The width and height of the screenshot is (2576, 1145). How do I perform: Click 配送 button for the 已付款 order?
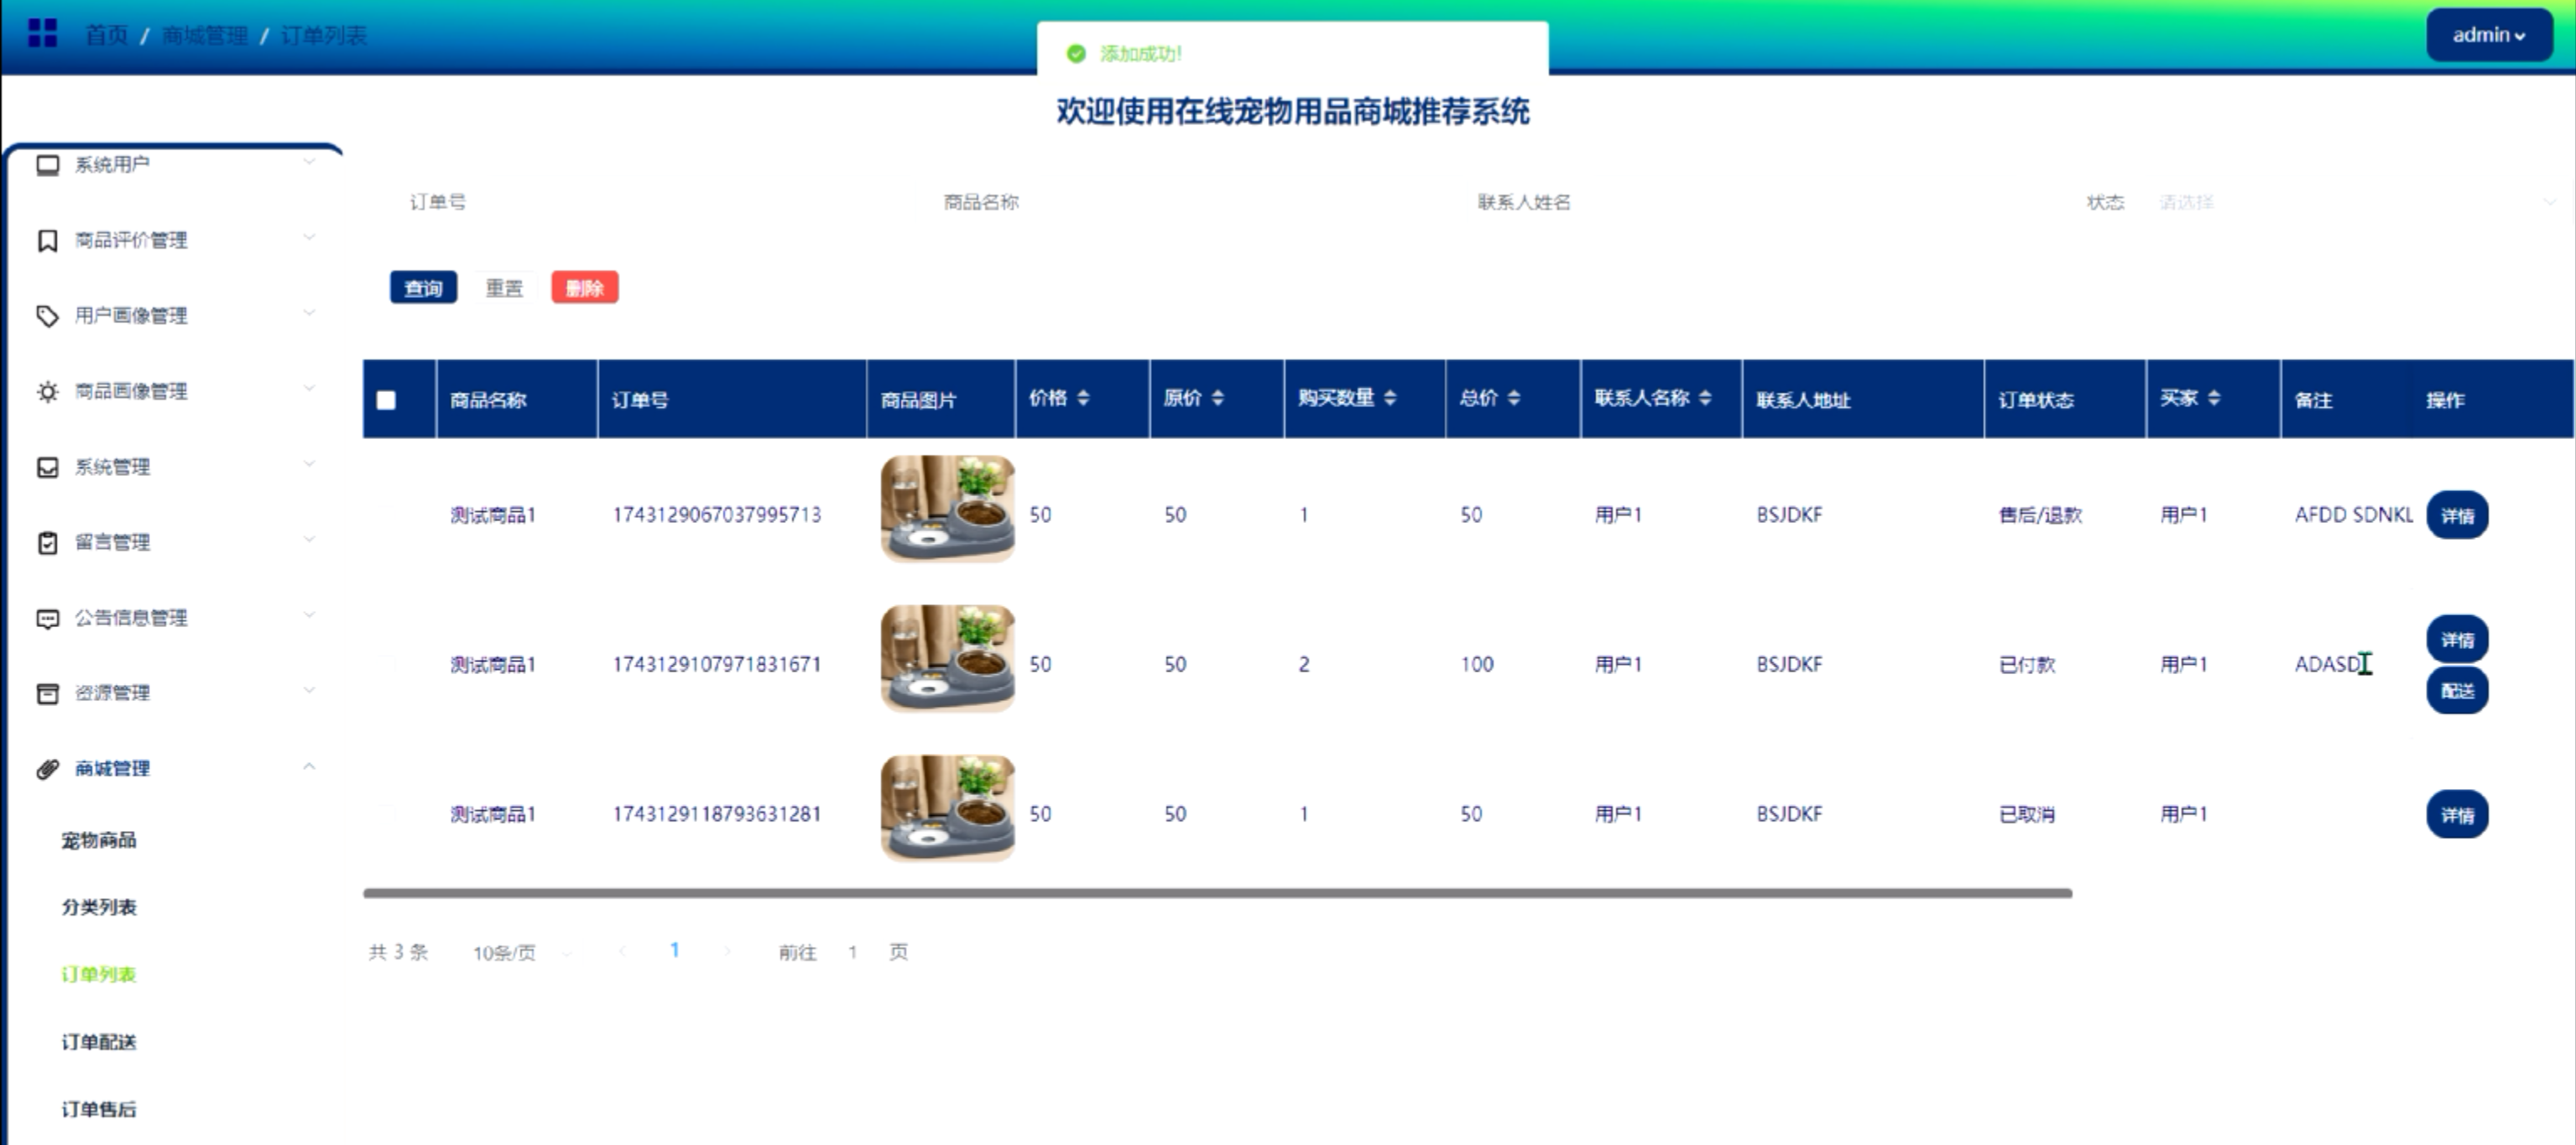[x=2456, y=691]
